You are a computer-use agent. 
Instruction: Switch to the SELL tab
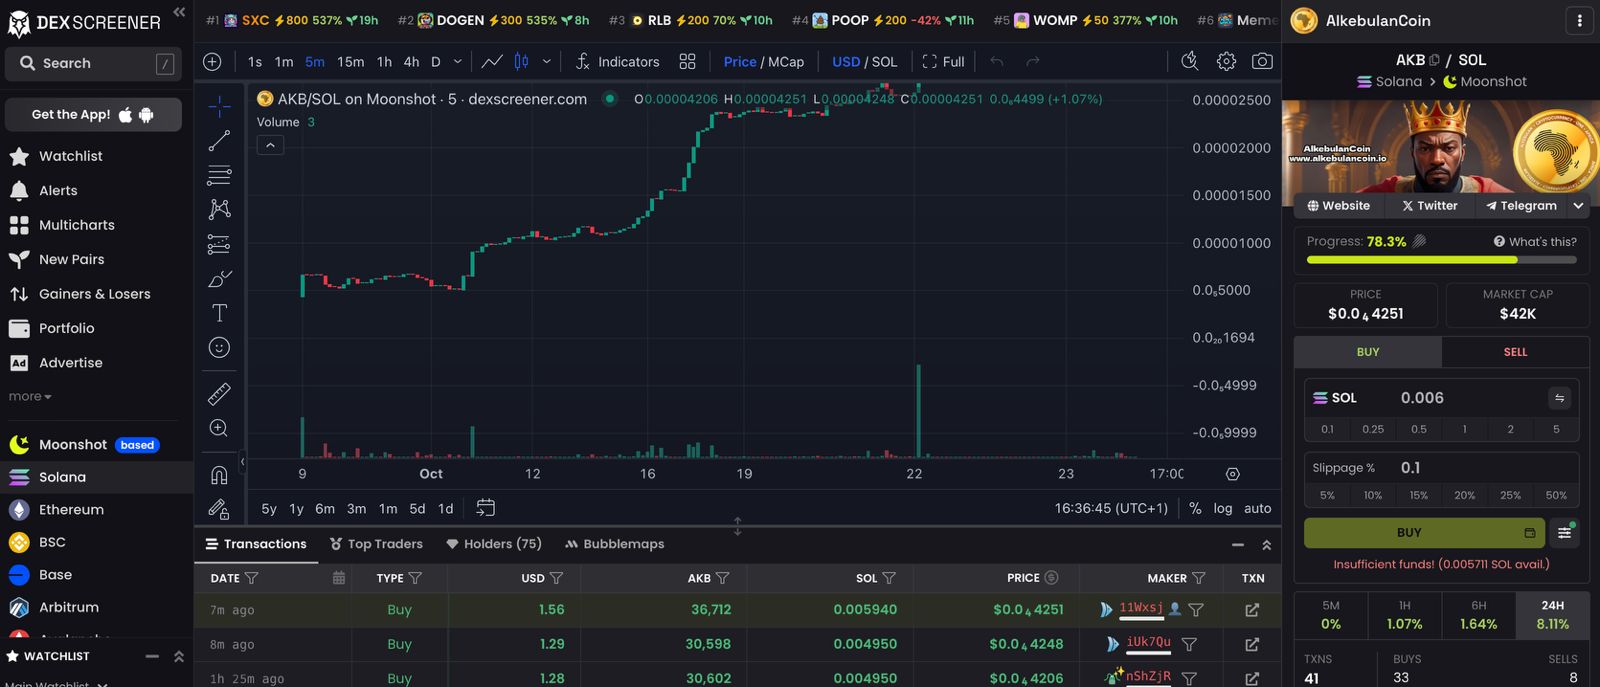pyautogui.click(x=1515, y=352)
